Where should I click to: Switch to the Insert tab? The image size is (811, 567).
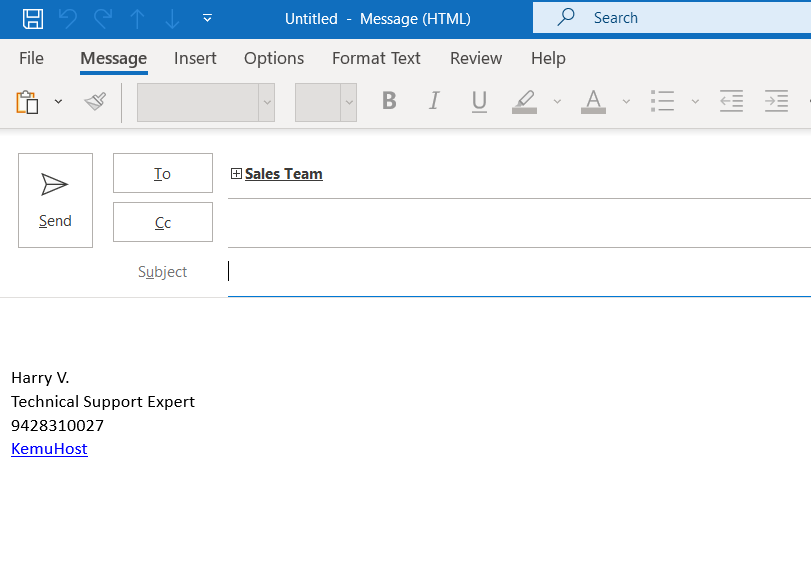(195, 58)
